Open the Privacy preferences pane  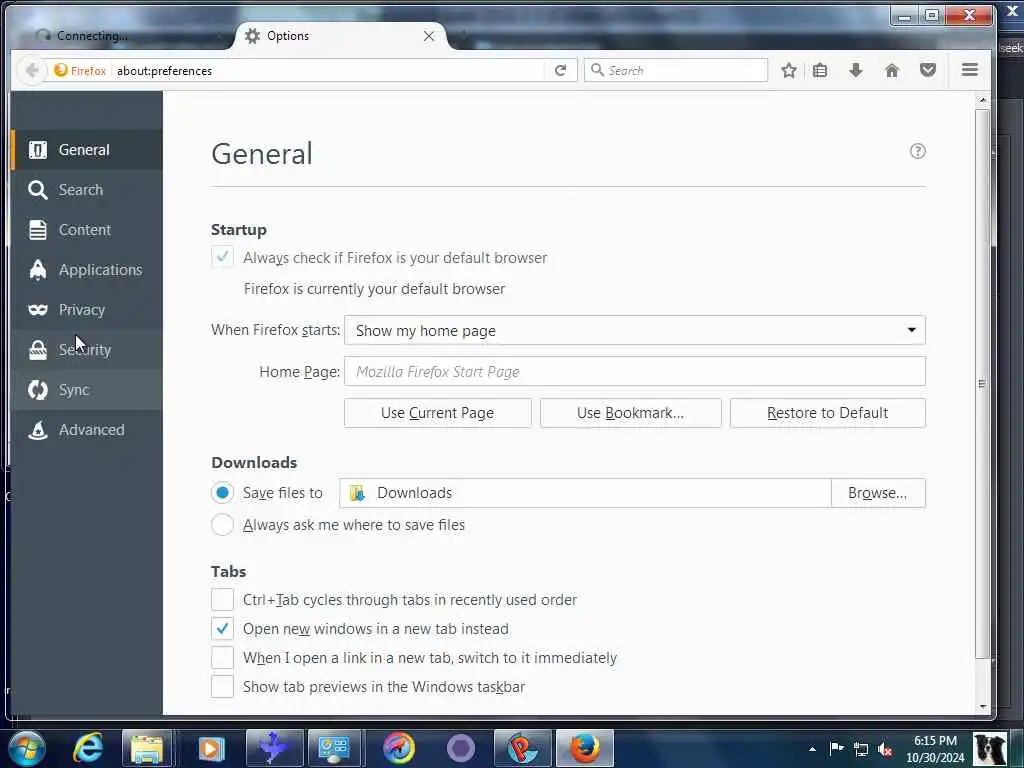pyautogui.click(x=86, y=310)
